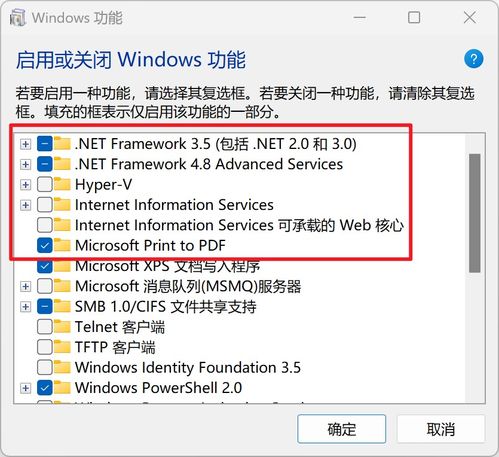This screenshot has height=457, width=499.
Task: Expand SMB 1.0/CIFS 文件共享支持 node
Action: tap(25, 307)
